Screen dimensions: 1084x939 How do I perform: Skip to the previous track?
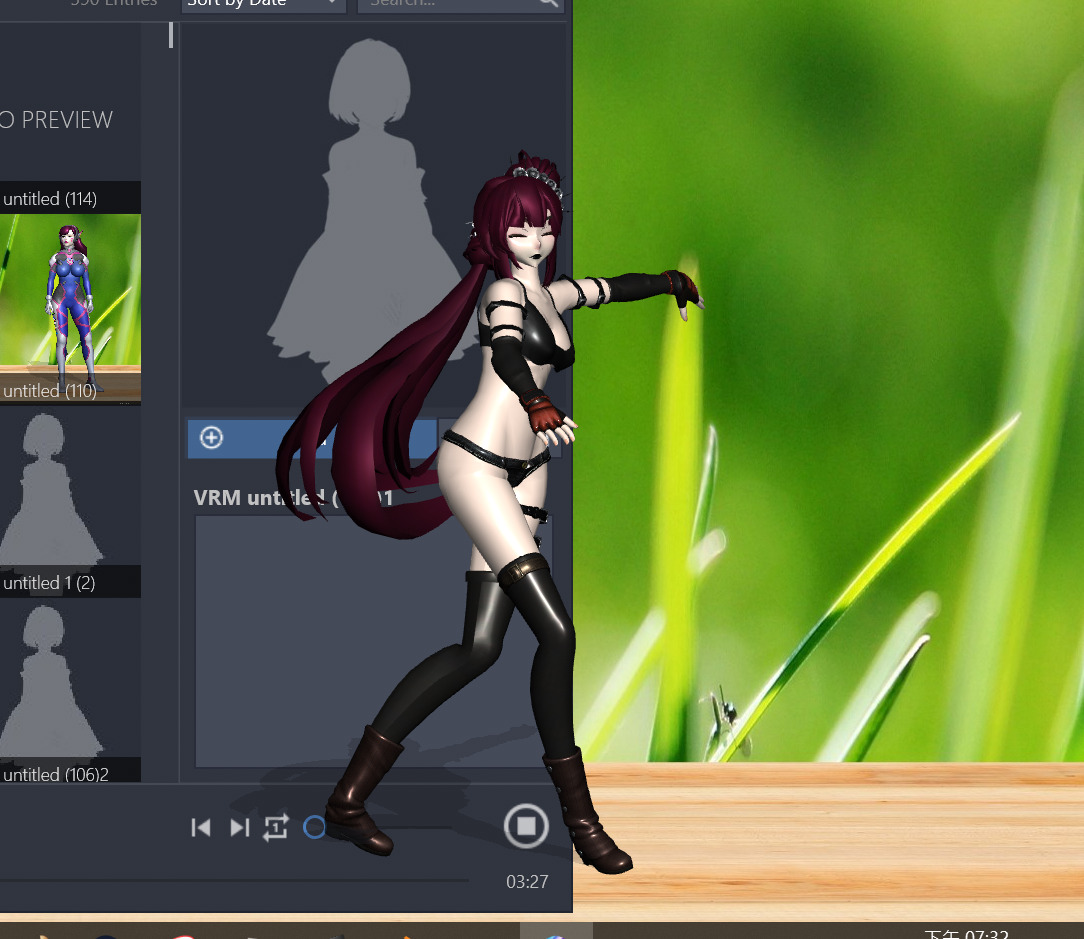point(200,828)
